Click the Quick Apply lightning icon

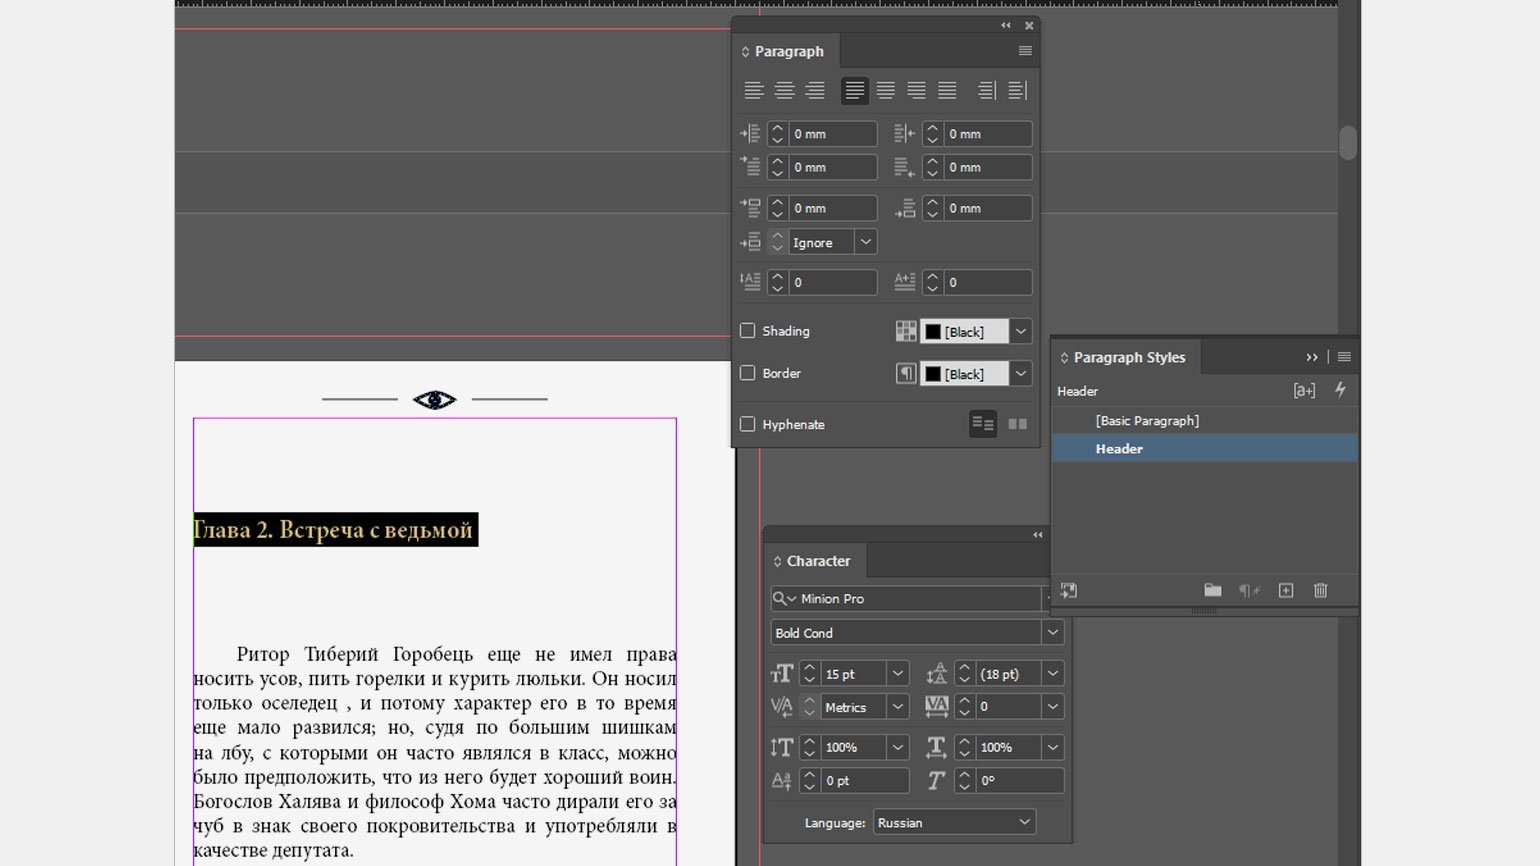1340,391
